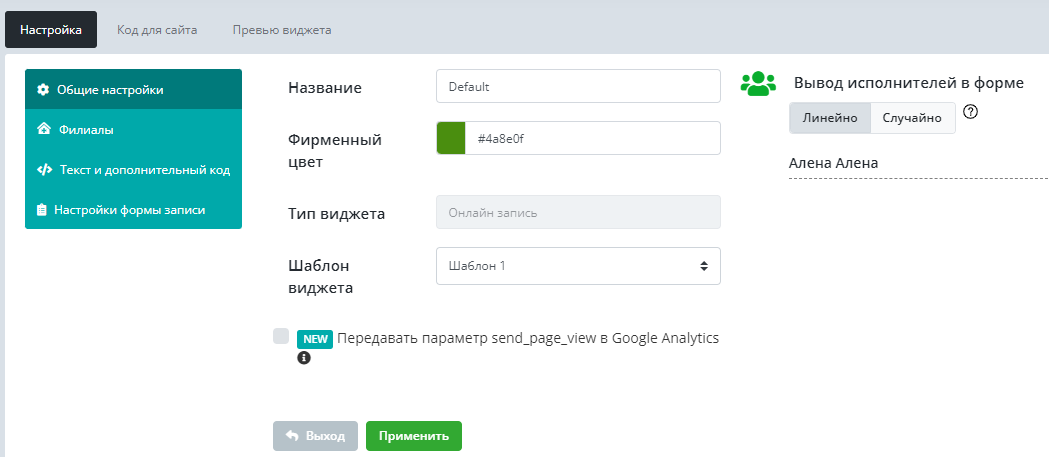Switch to the Настройка tab

pyautogui.click(x=51, y=29)
